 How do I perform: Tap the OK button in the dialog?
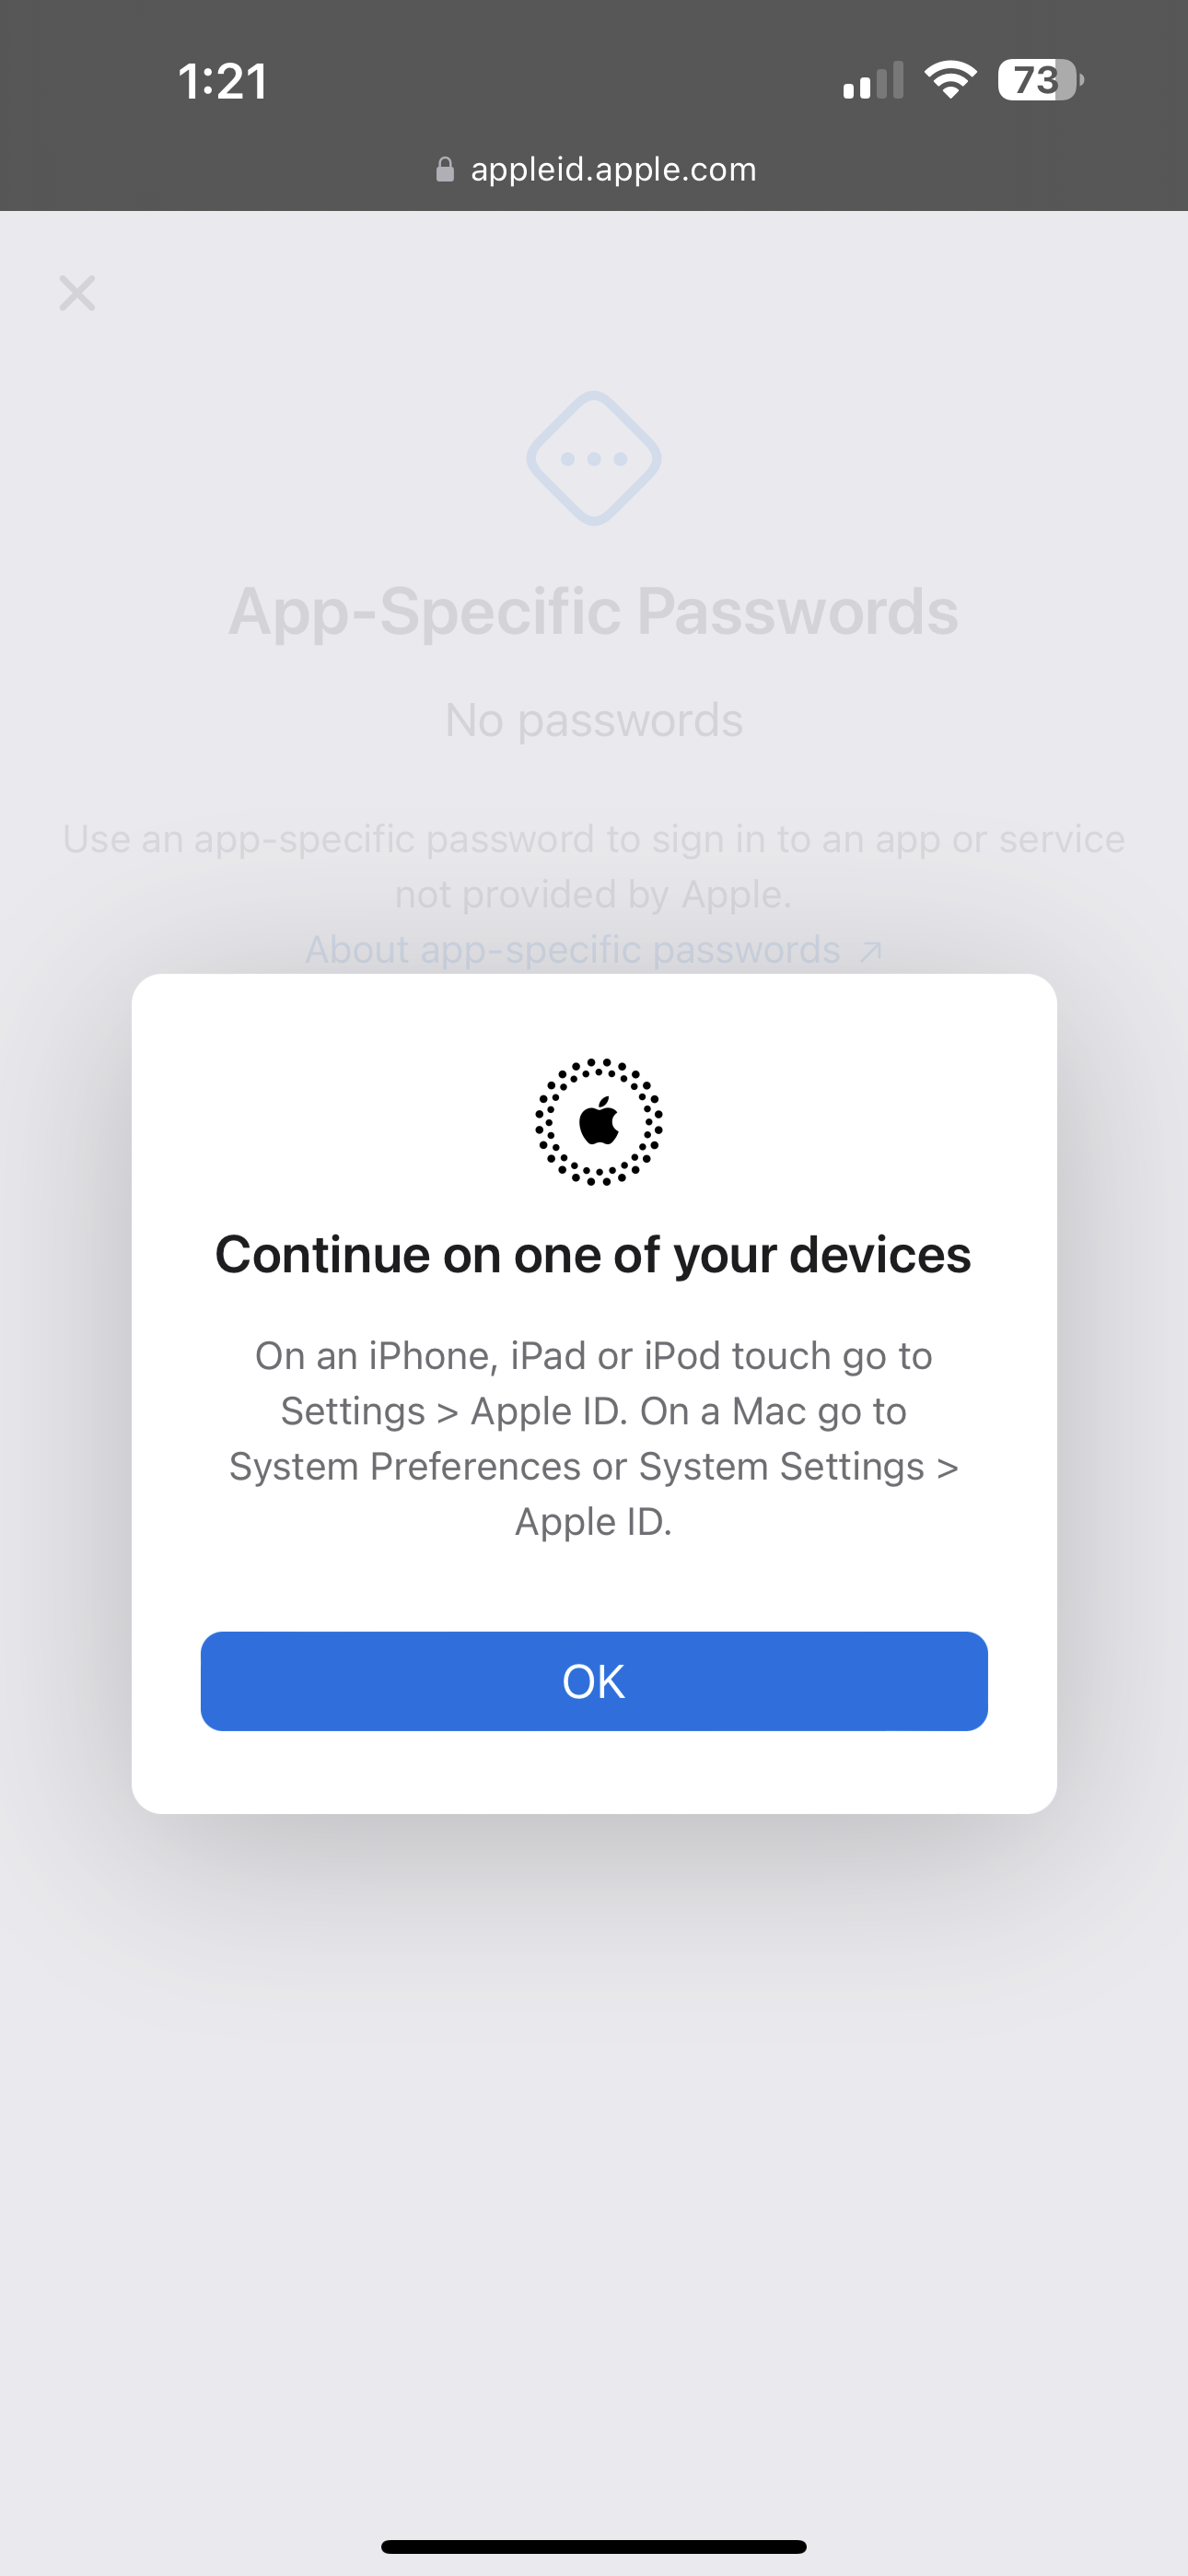(x=594, y=1681)
